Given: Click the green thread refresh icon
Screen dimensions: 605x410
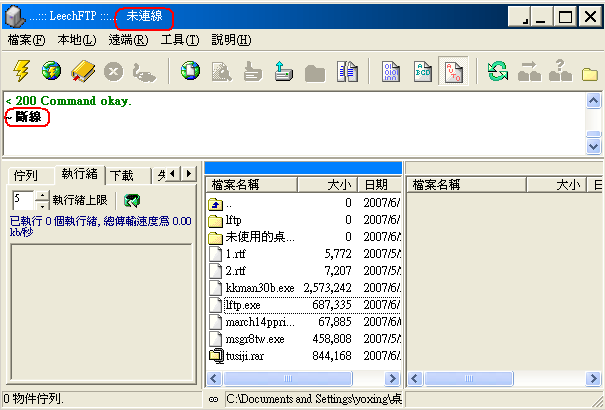Looking at the screenshot, I should pyautogui.click(x=132, y=200).
